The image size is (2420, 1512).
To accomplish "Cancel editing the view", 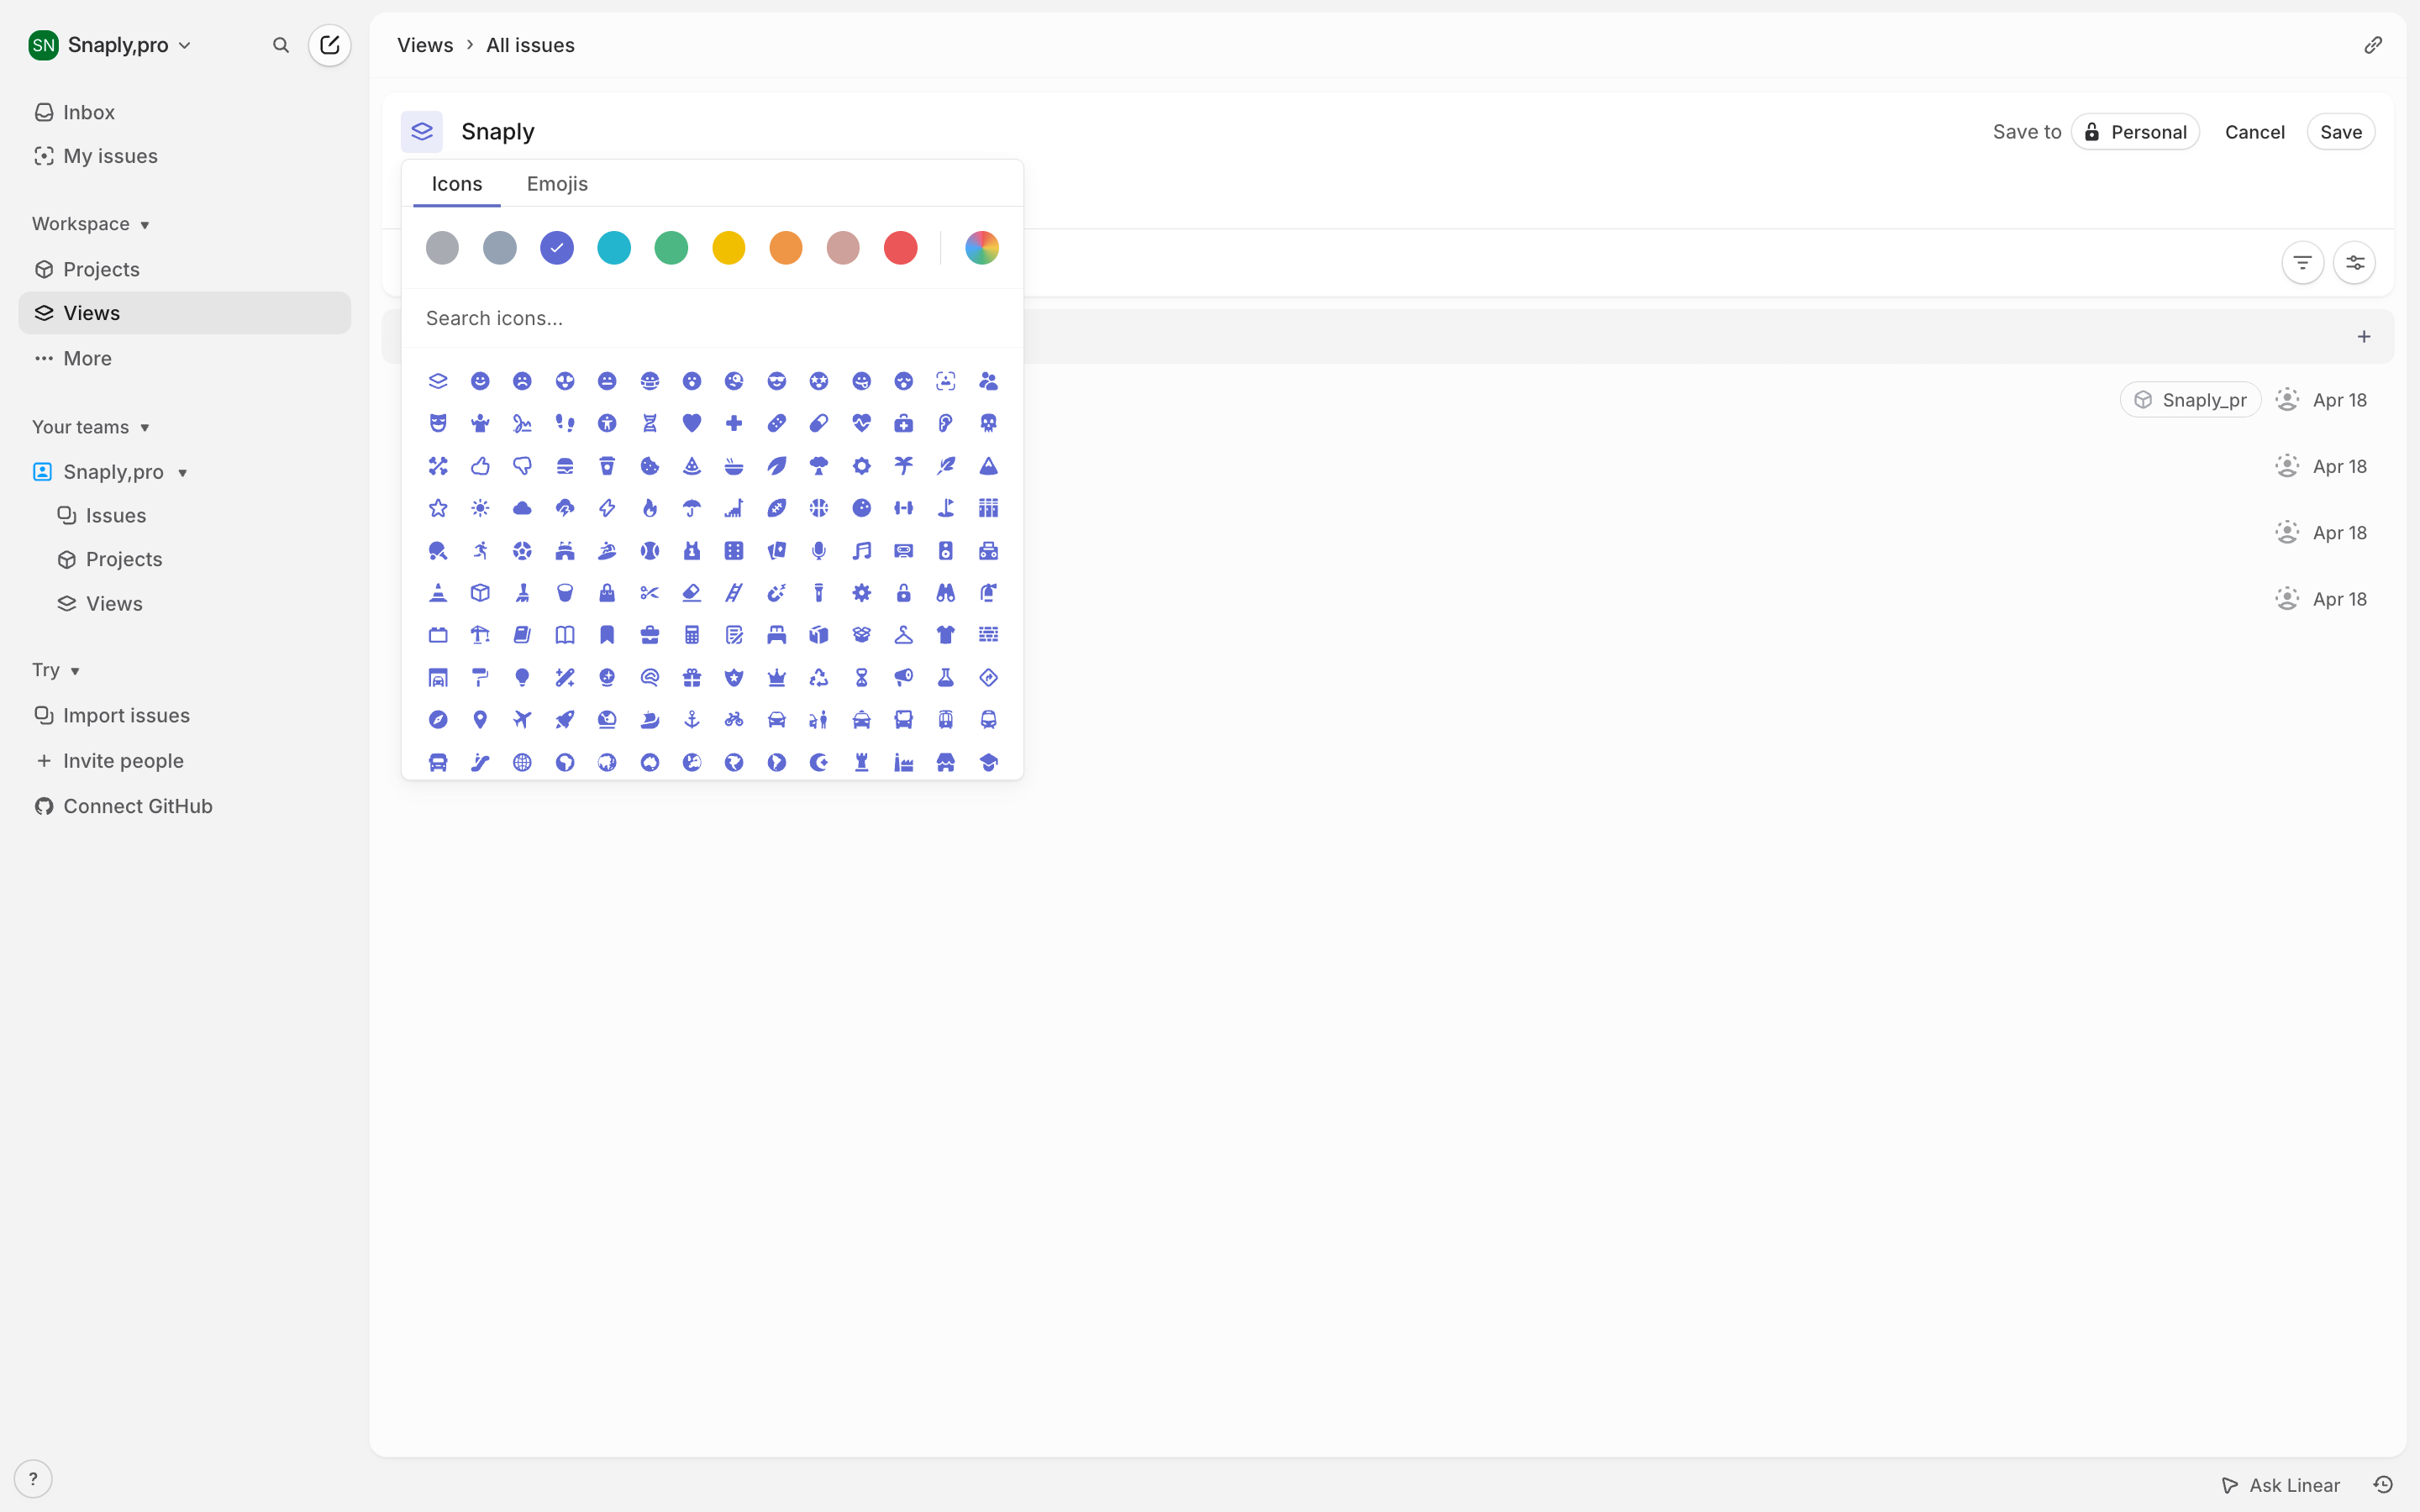I will tap(2255, 132).
